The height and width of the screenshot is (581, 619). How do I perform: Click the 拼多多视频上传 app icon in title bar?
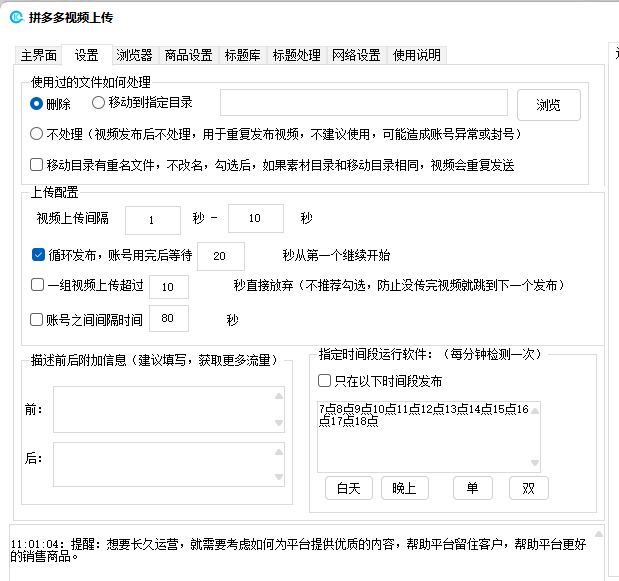tap(16, 17)
